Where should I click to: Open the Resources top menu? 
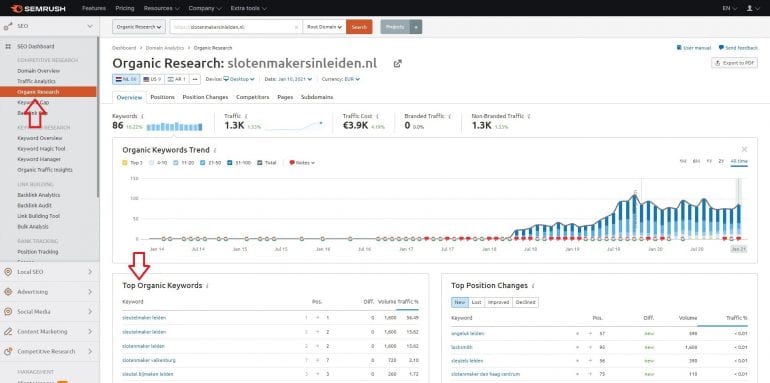coord(161,8)
